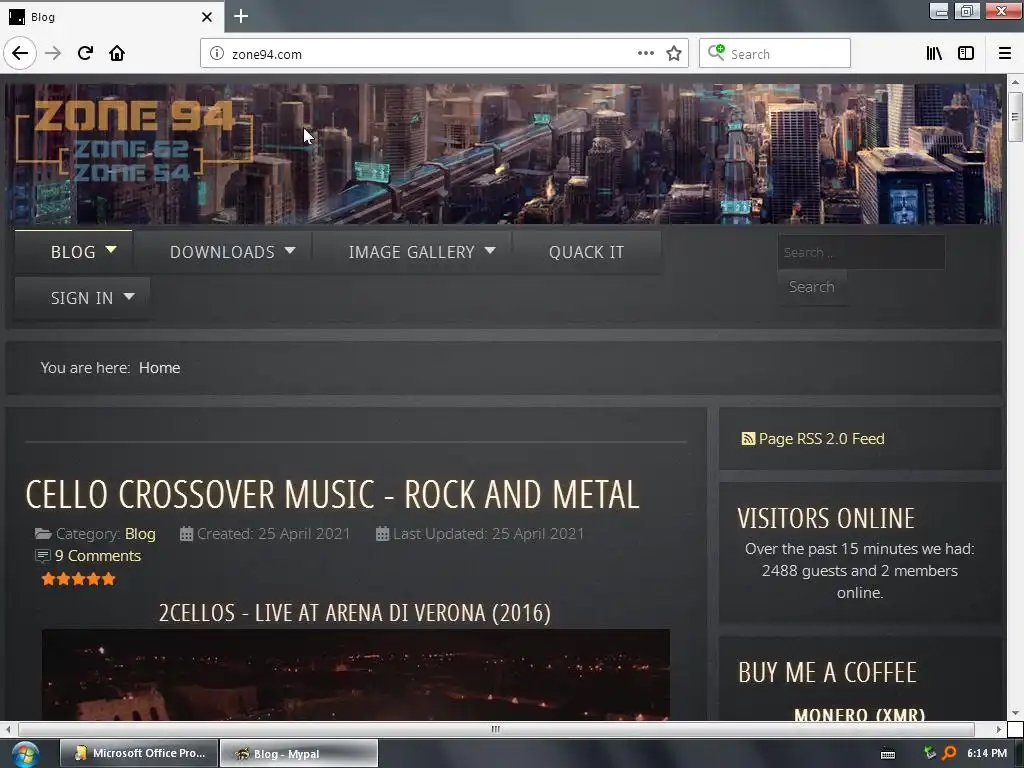The image size is (1024, 768).
Task: Click the 2CELLOS Live at Arena heading
Action: click(x=355, y=613)
